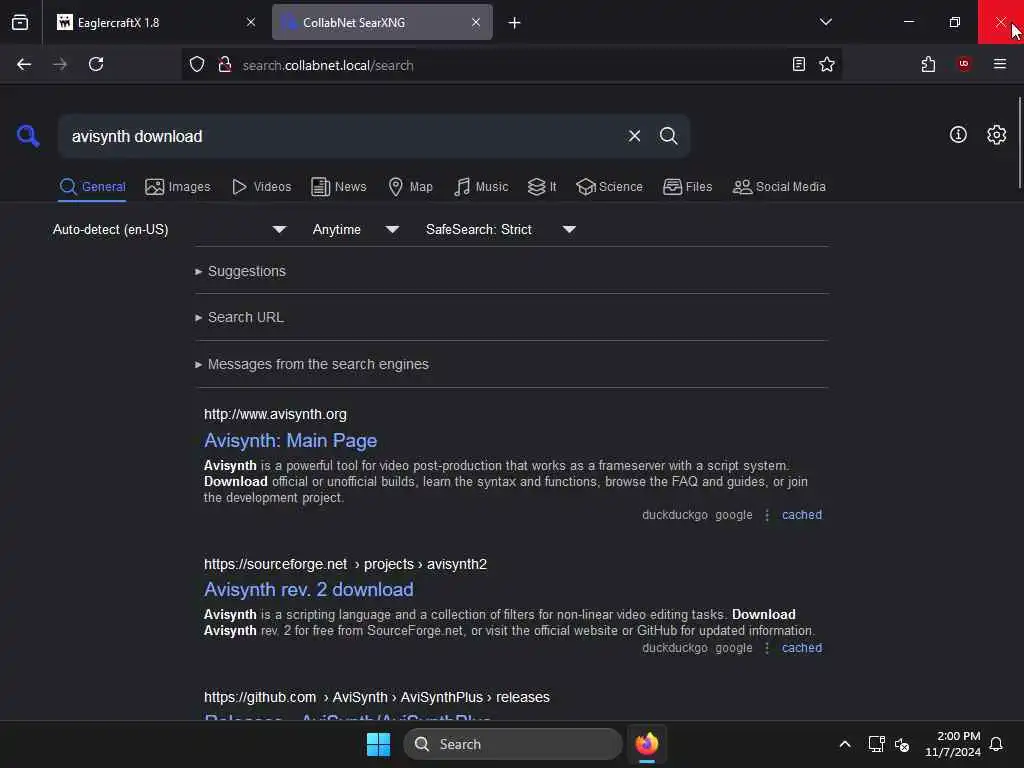The image size is (1024, 768).
Task: Switch to Files search category
Action: click(x=688, y=187)
